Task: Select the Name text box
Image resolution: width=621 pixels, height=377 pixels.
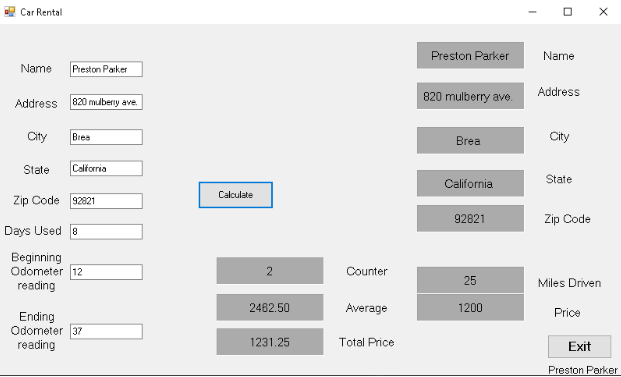Action: [x=106, y=69]
